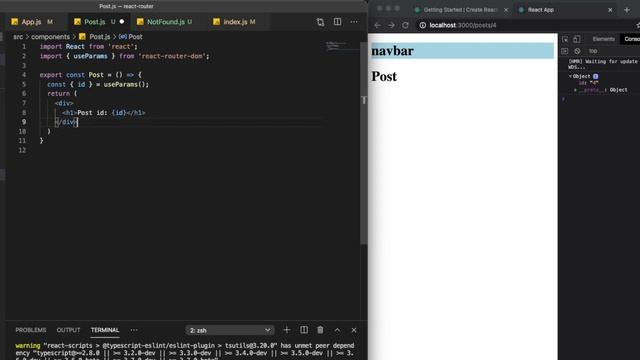This screenshot has width=640, height=360.
Task: Click the '[HMR] Waiting for update' log message
Action: tap(603, 64)
